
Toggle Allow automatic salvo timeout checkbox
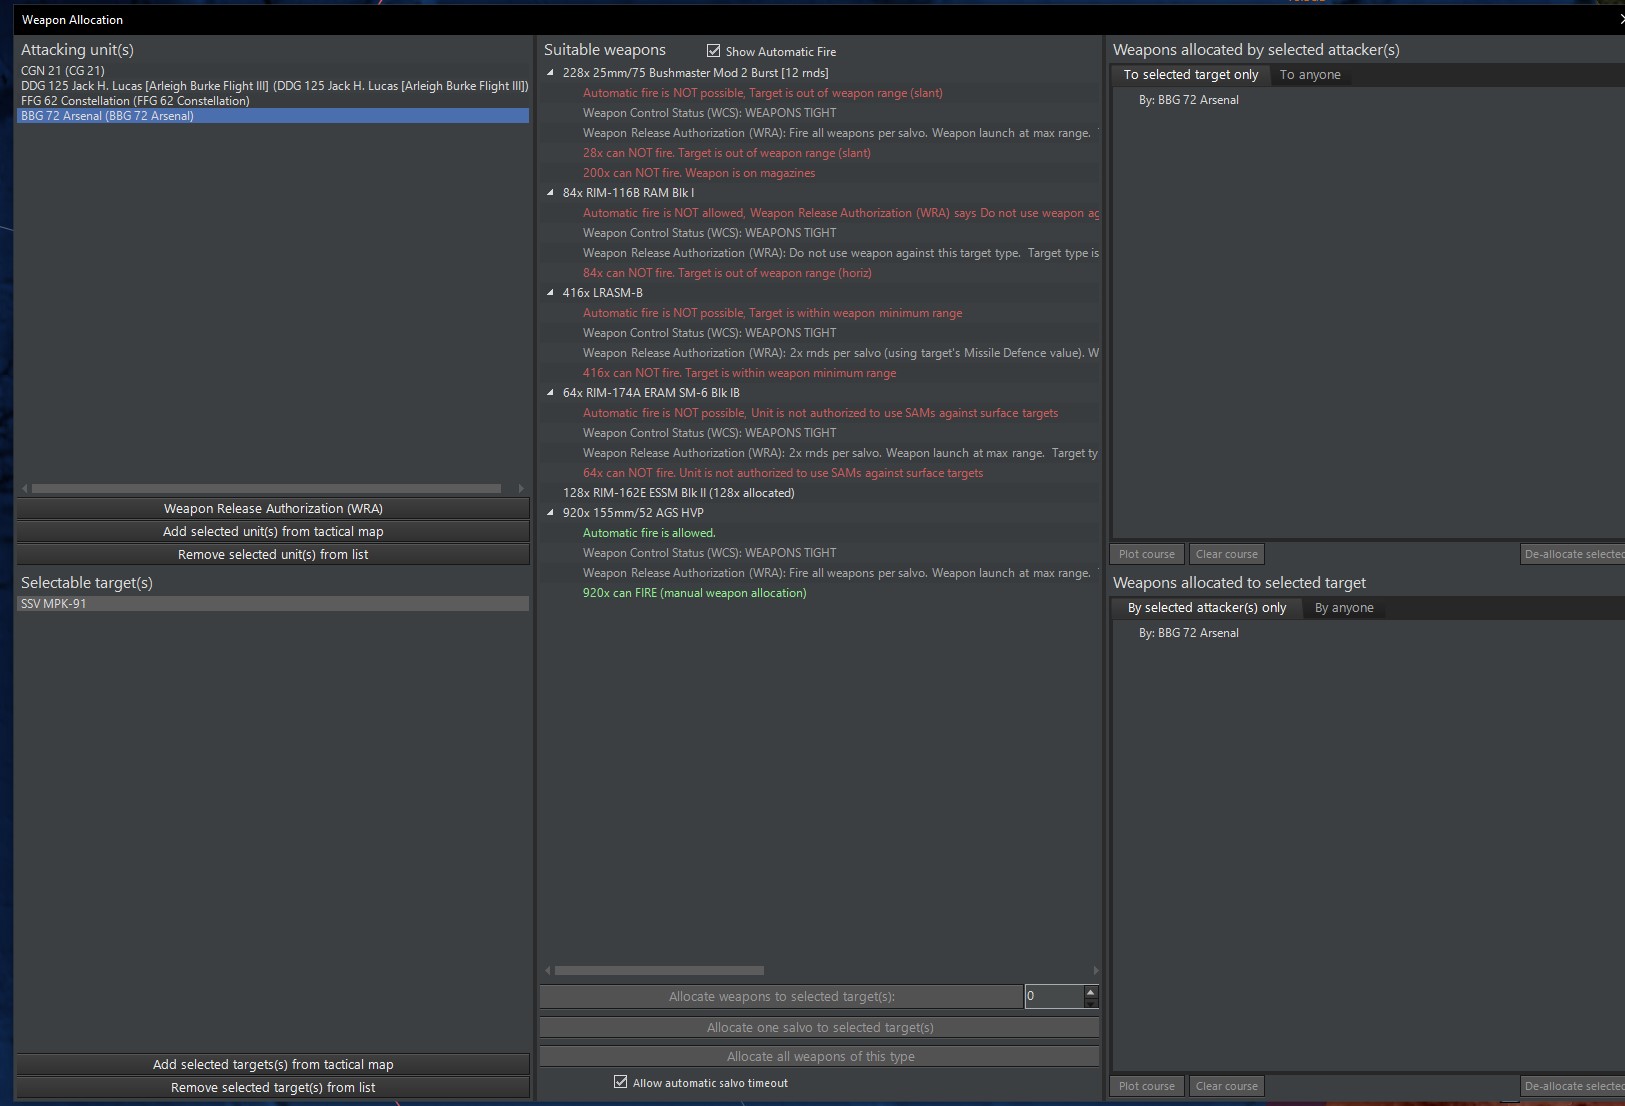(620, 1082)
